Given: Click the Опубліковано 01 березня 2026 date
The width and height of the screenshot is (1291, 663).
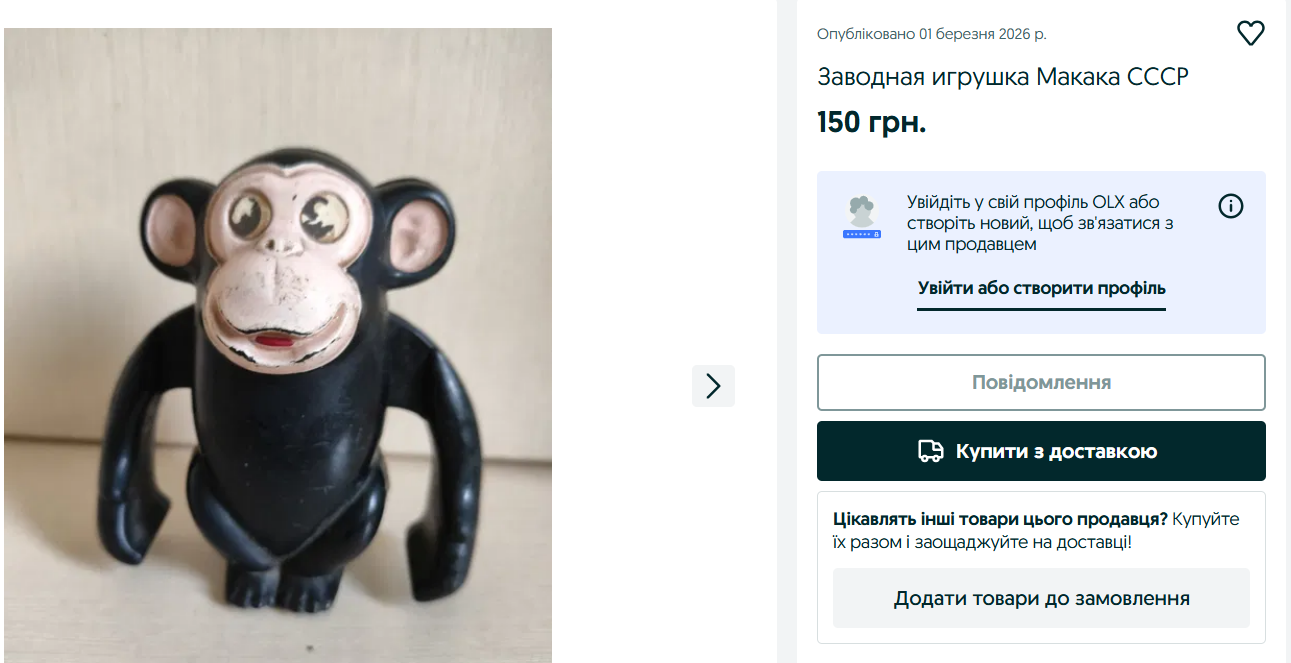Looking at the screenshot, I should point(932,34).
